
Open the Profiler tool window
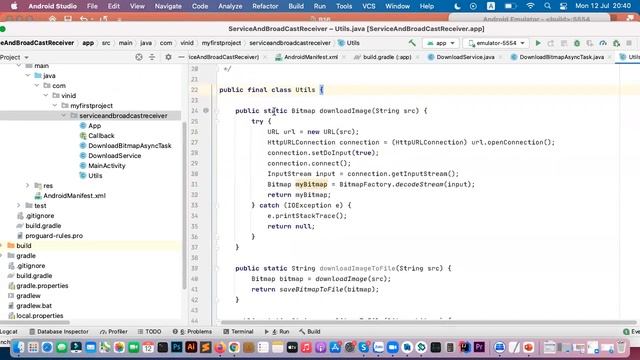(x=114, y=332)
